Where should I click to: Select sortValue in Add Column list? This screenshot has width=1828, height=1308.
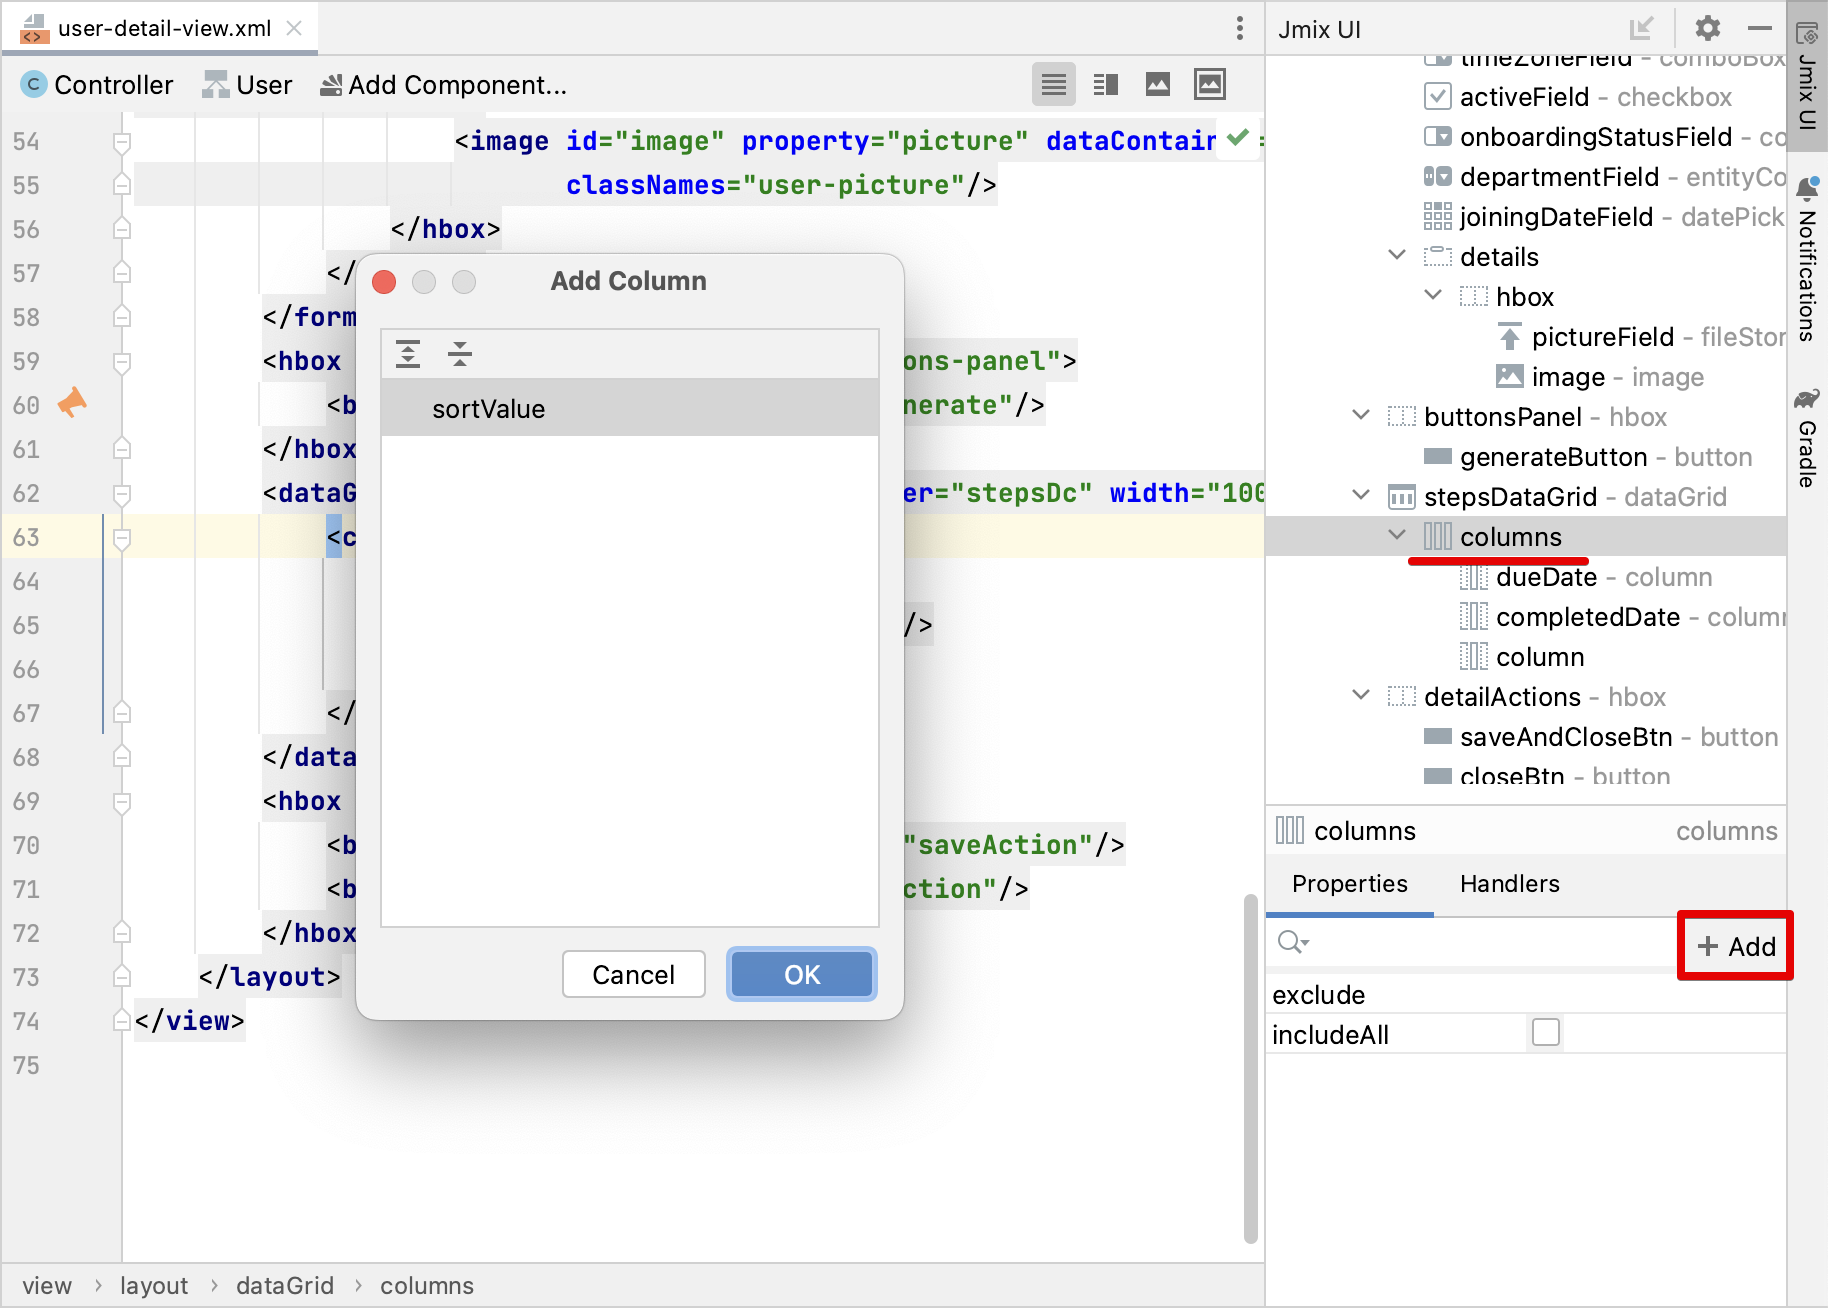tap(630, 408)
